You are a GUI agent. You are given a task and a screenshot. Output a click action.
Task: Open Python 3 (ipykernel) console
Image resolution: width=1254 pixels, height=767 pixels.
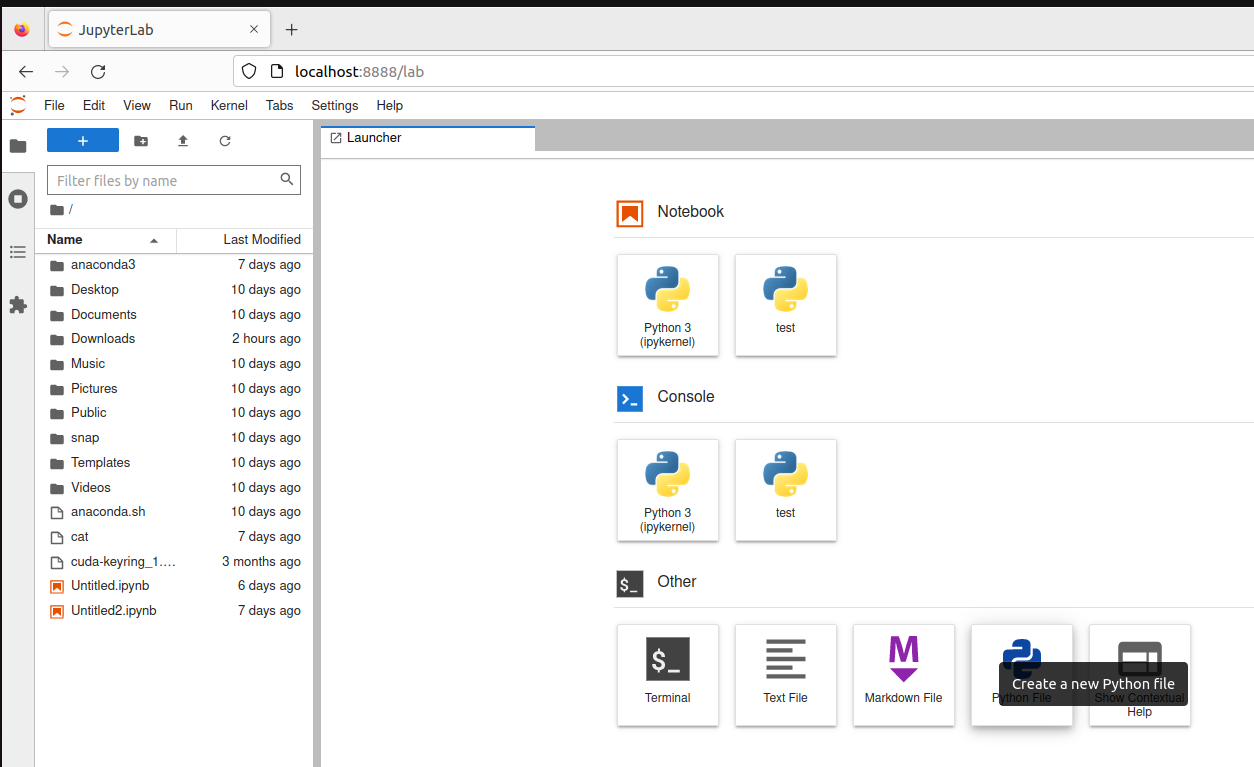pyautogui.click(x=668, y=490)
